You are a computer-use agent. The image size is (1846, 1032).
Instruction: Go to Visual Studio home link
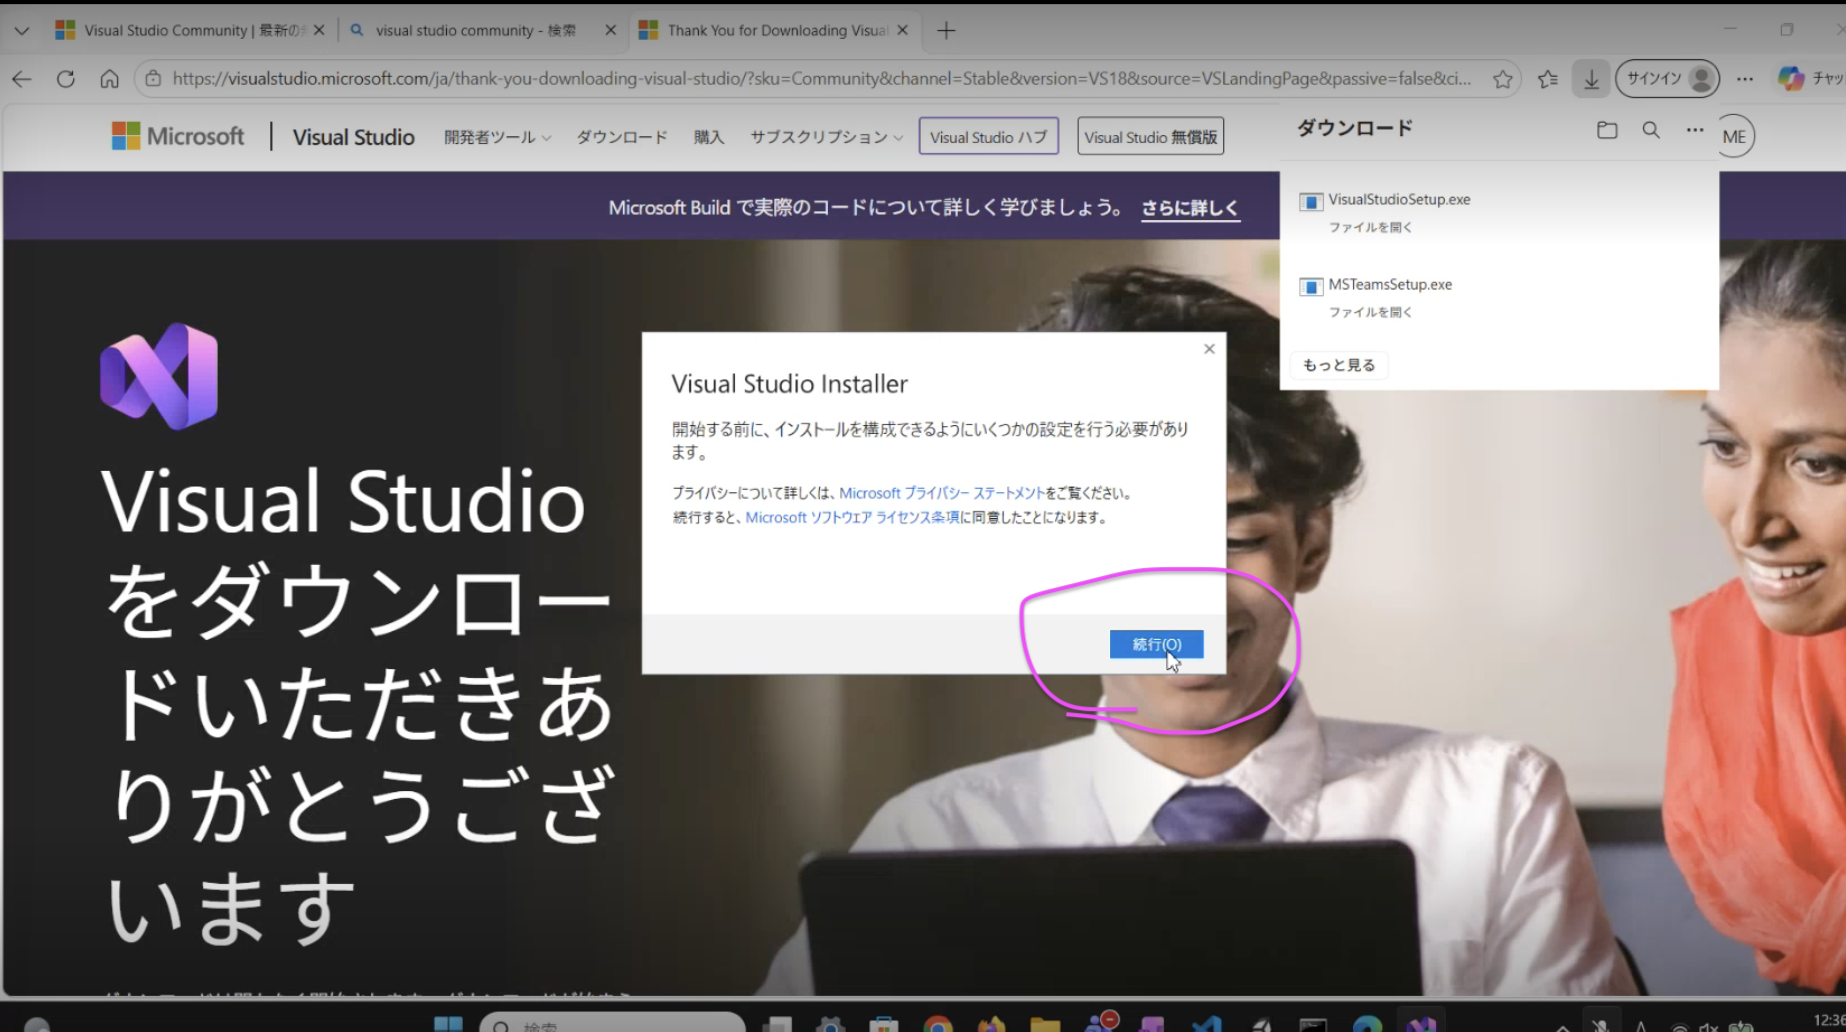click(x=353, y=137)
